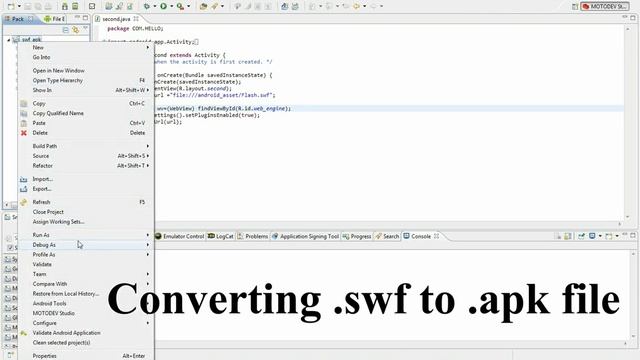Click the Display Selected Console icon
640x360 pixels.
pos(592,236)
